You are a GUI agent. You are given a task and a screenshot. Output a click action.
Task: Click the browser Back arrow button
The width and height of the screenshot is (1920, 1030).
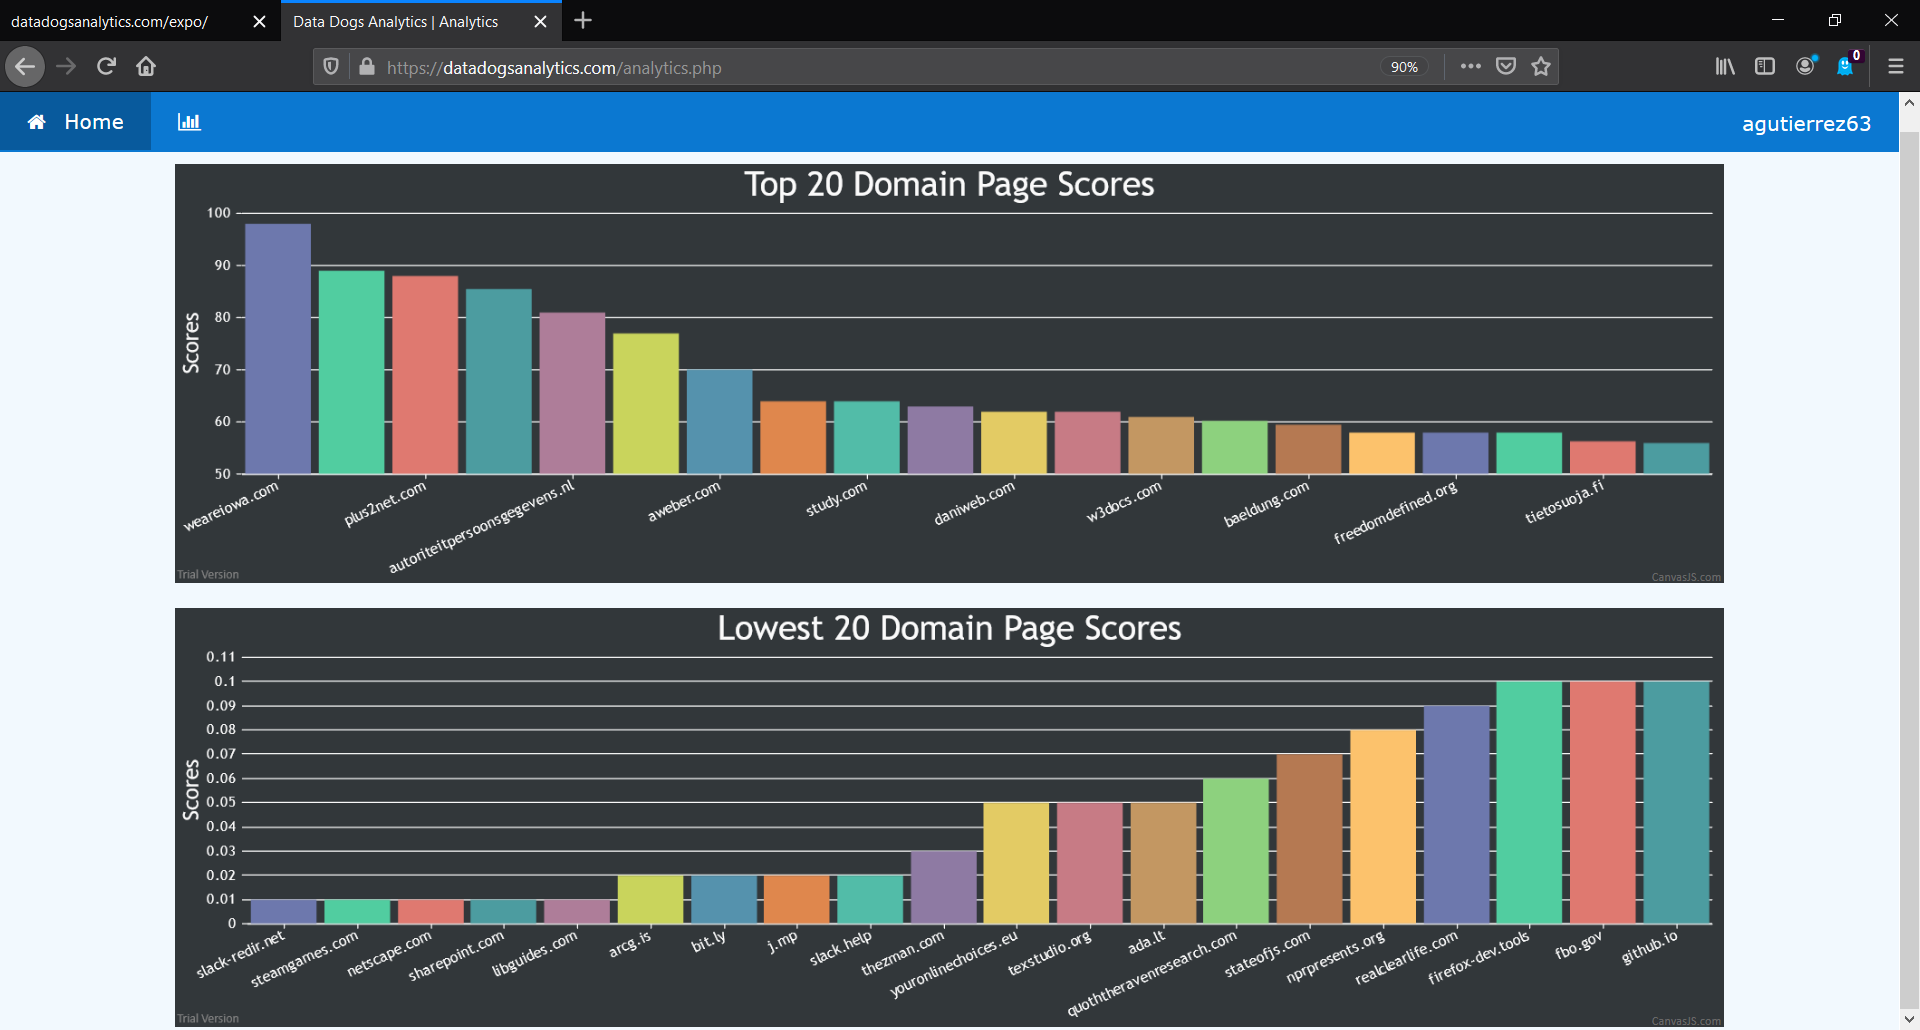click(25, 67)
